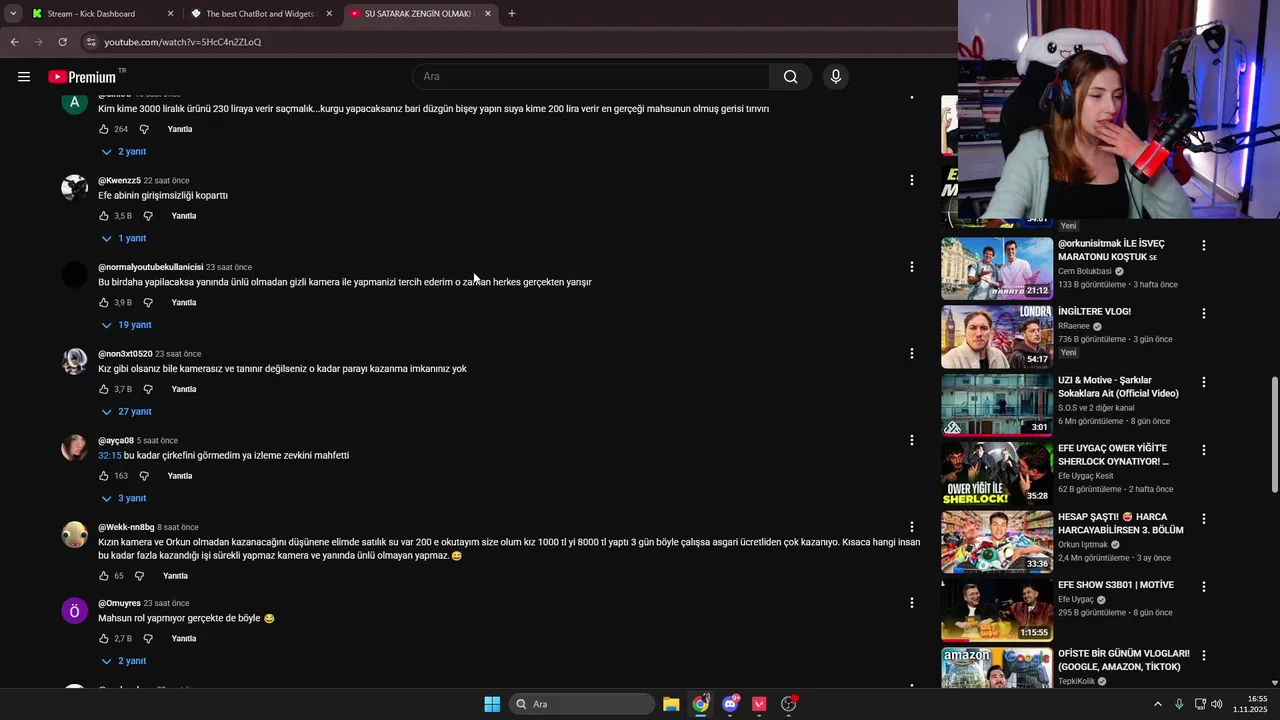This screenshot has height=720, width=1280.
Task: Open options for UZI & Motive video
Action: pyautogui.click(x=1204, y=382)
